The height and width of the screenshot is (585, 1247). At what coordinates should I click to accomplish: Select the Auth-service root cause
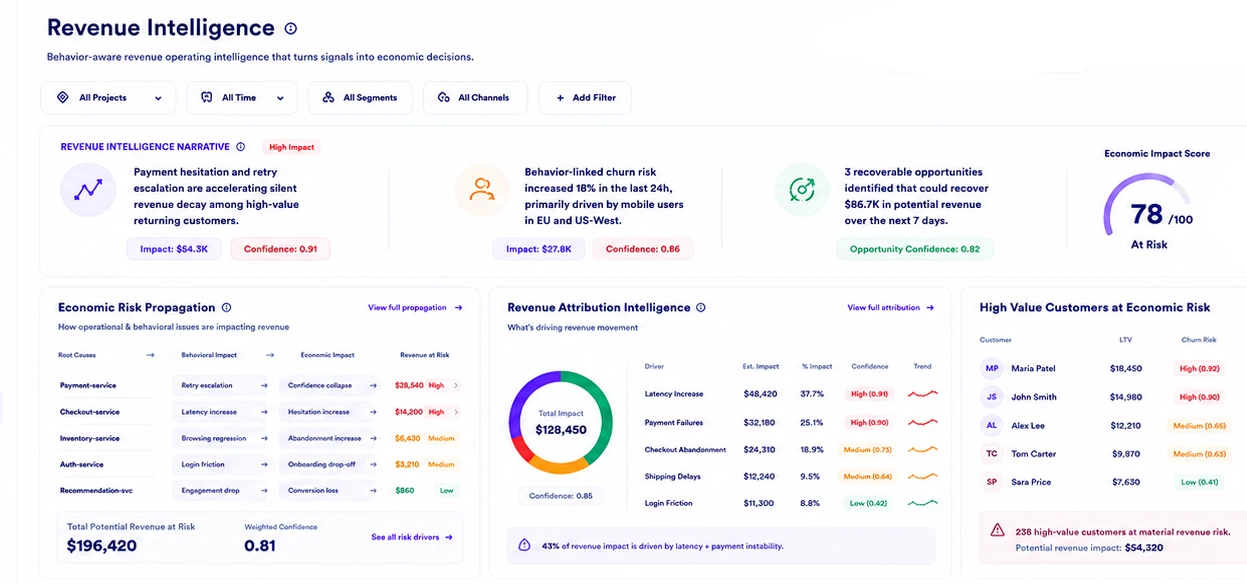[x=81, y=464]
